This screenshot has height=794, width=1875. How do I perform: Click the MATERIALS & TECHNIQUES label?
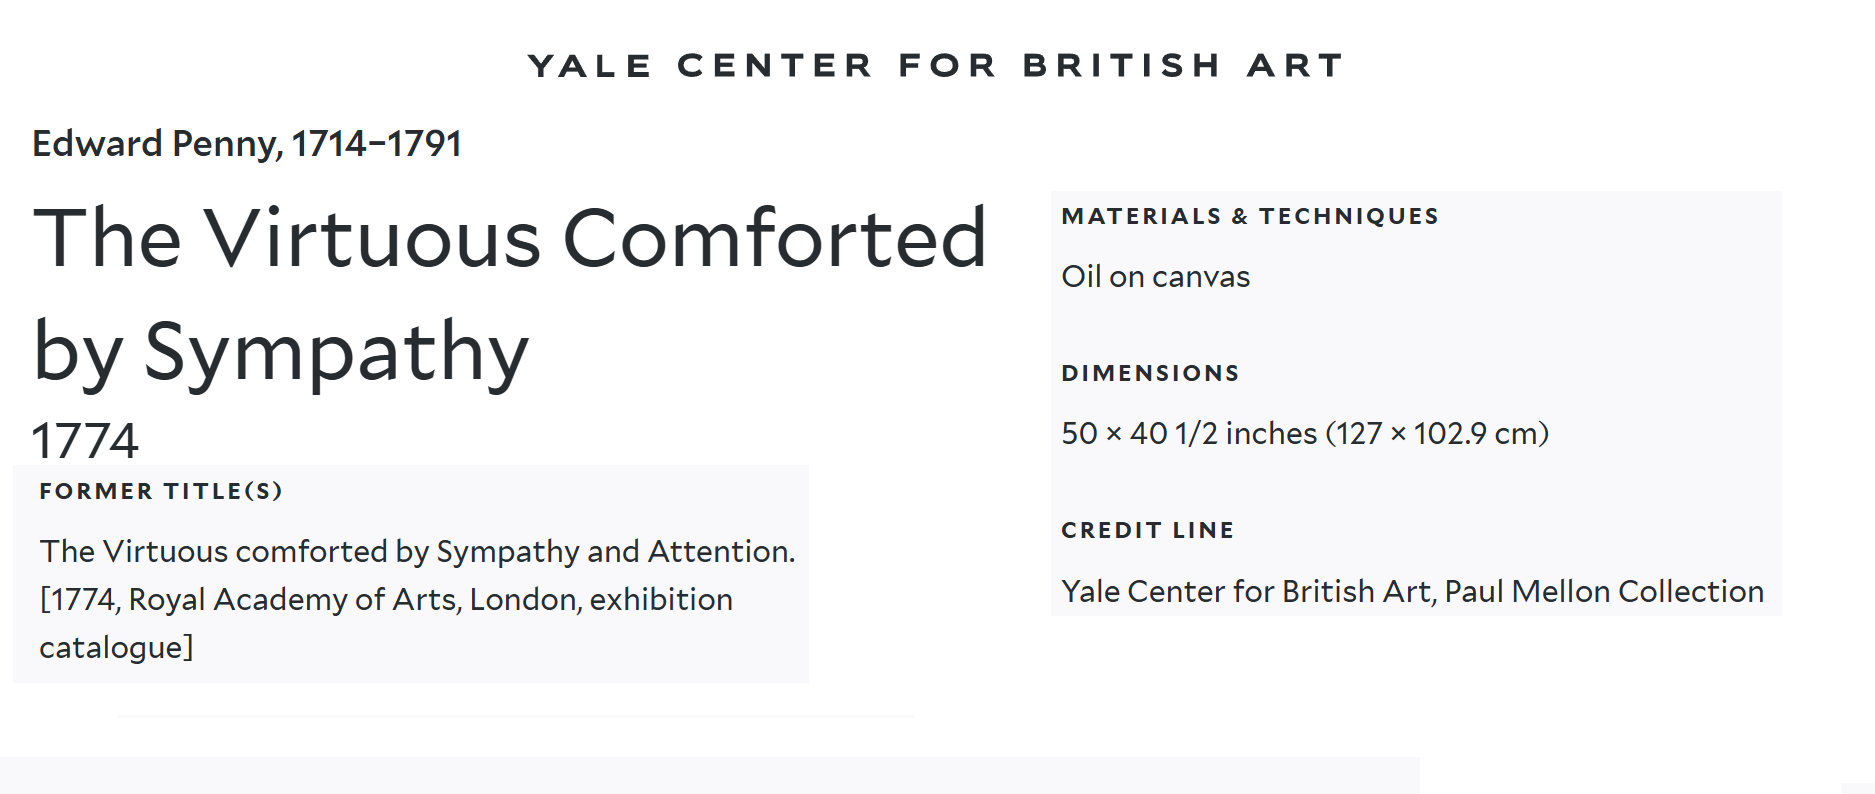click(x=1250, y=216)
